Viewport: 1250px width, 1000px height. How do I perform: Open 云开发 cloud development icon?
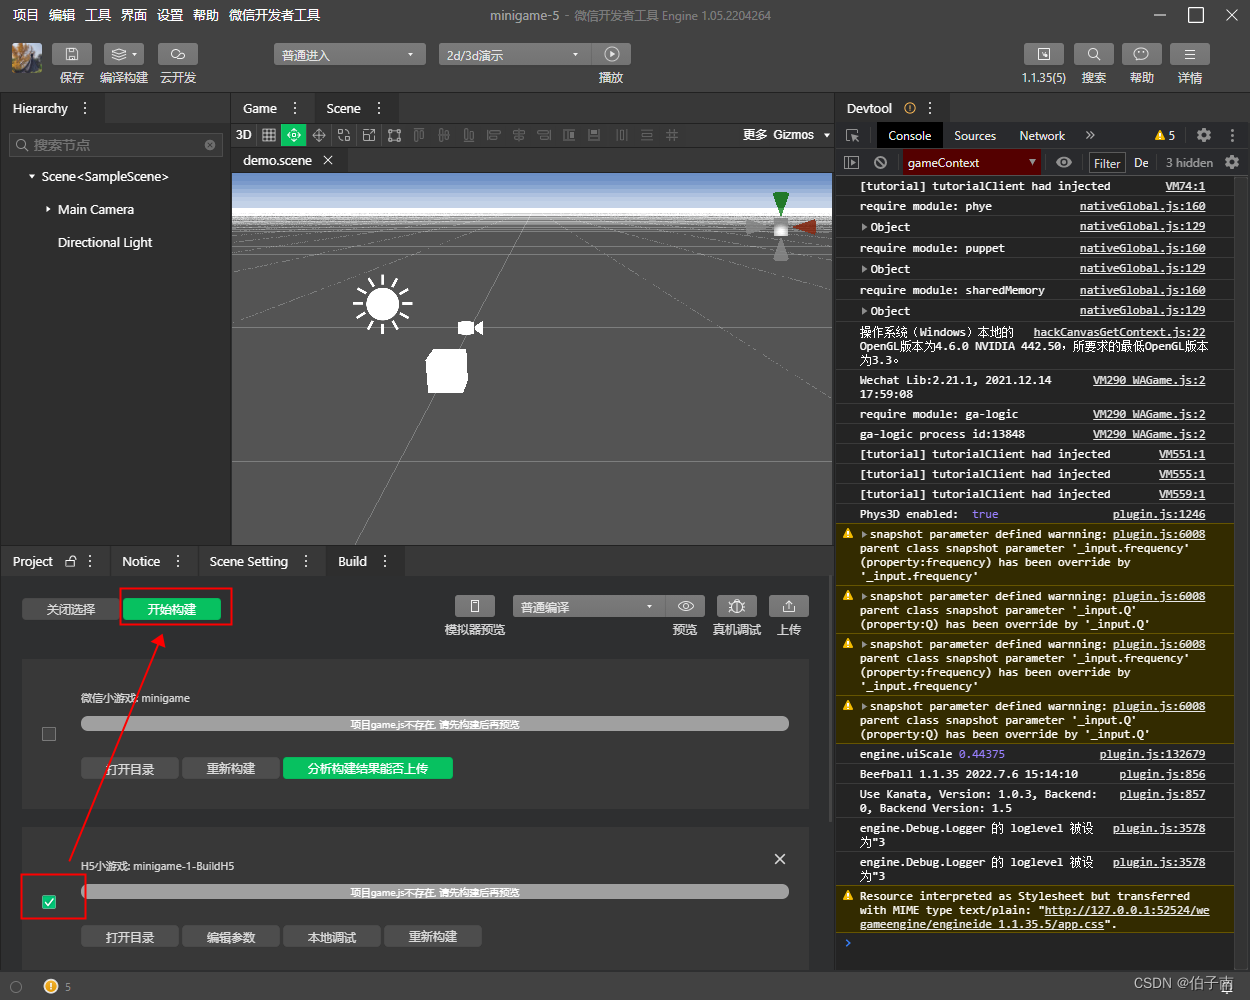coord(178,54)
